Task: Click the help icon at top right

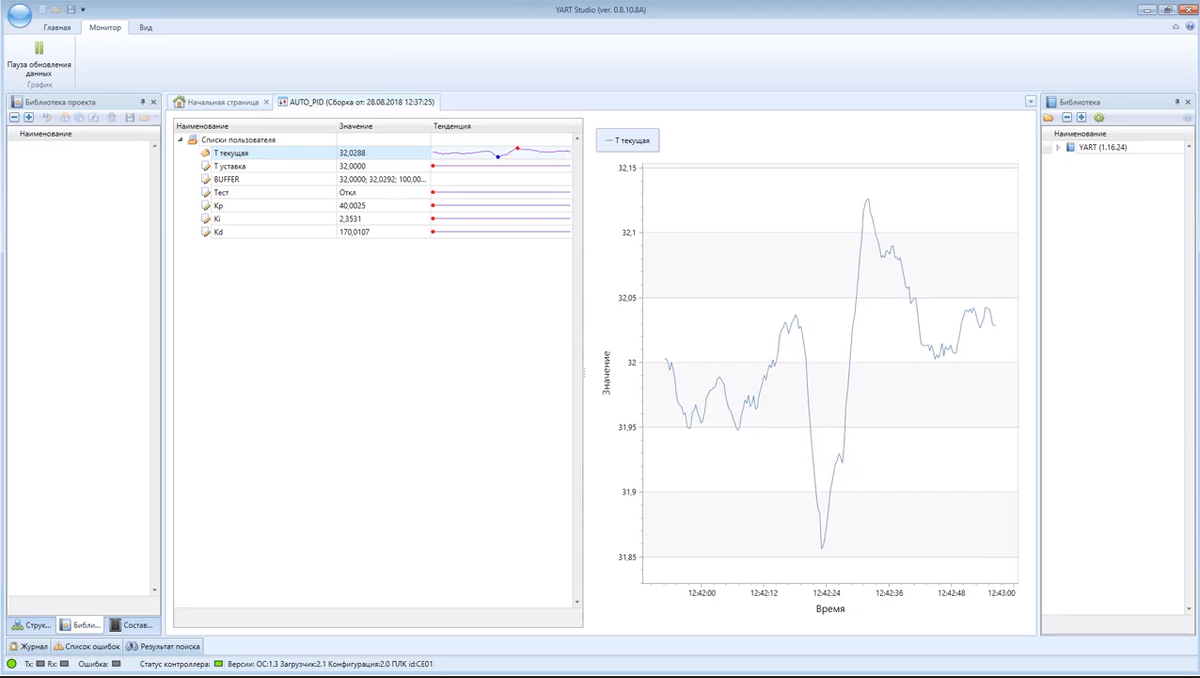Action: tap(1188, 27)
